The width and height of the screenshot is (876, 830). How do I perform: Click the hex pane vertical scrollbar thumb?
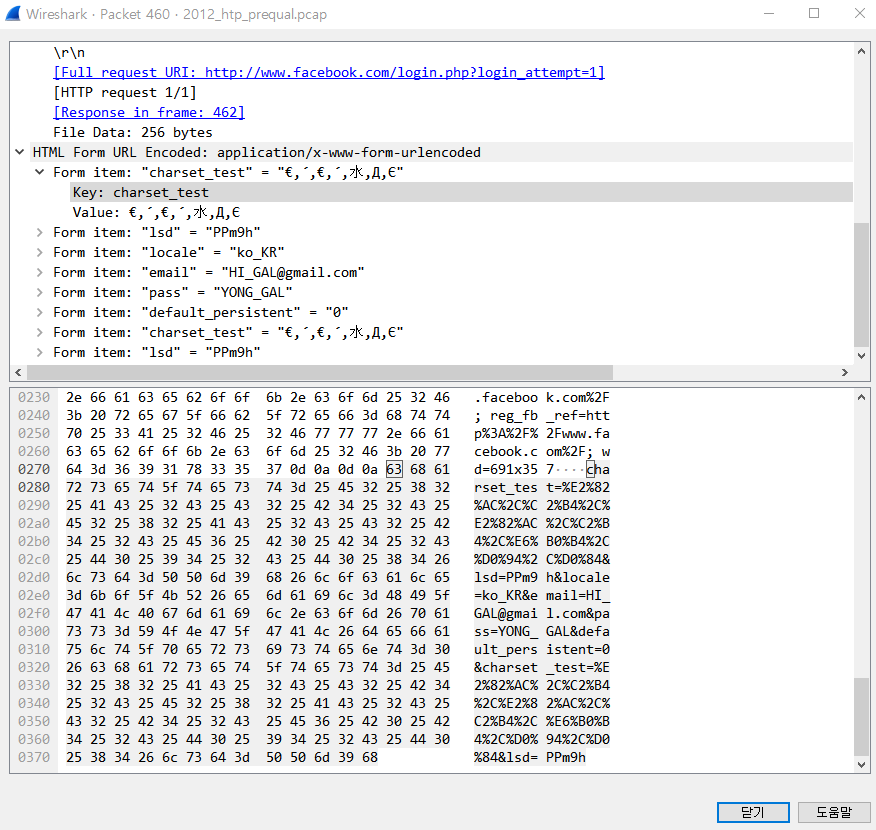[x=861, y=717]
